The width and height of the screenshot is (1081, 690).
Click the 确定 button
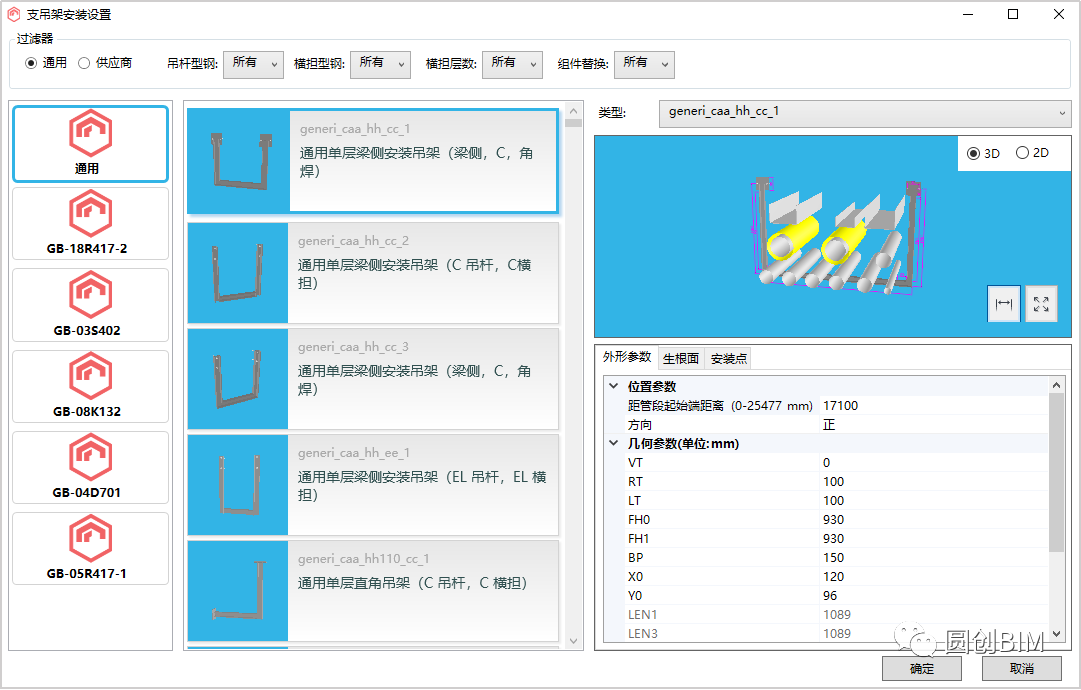pos(922,668)
